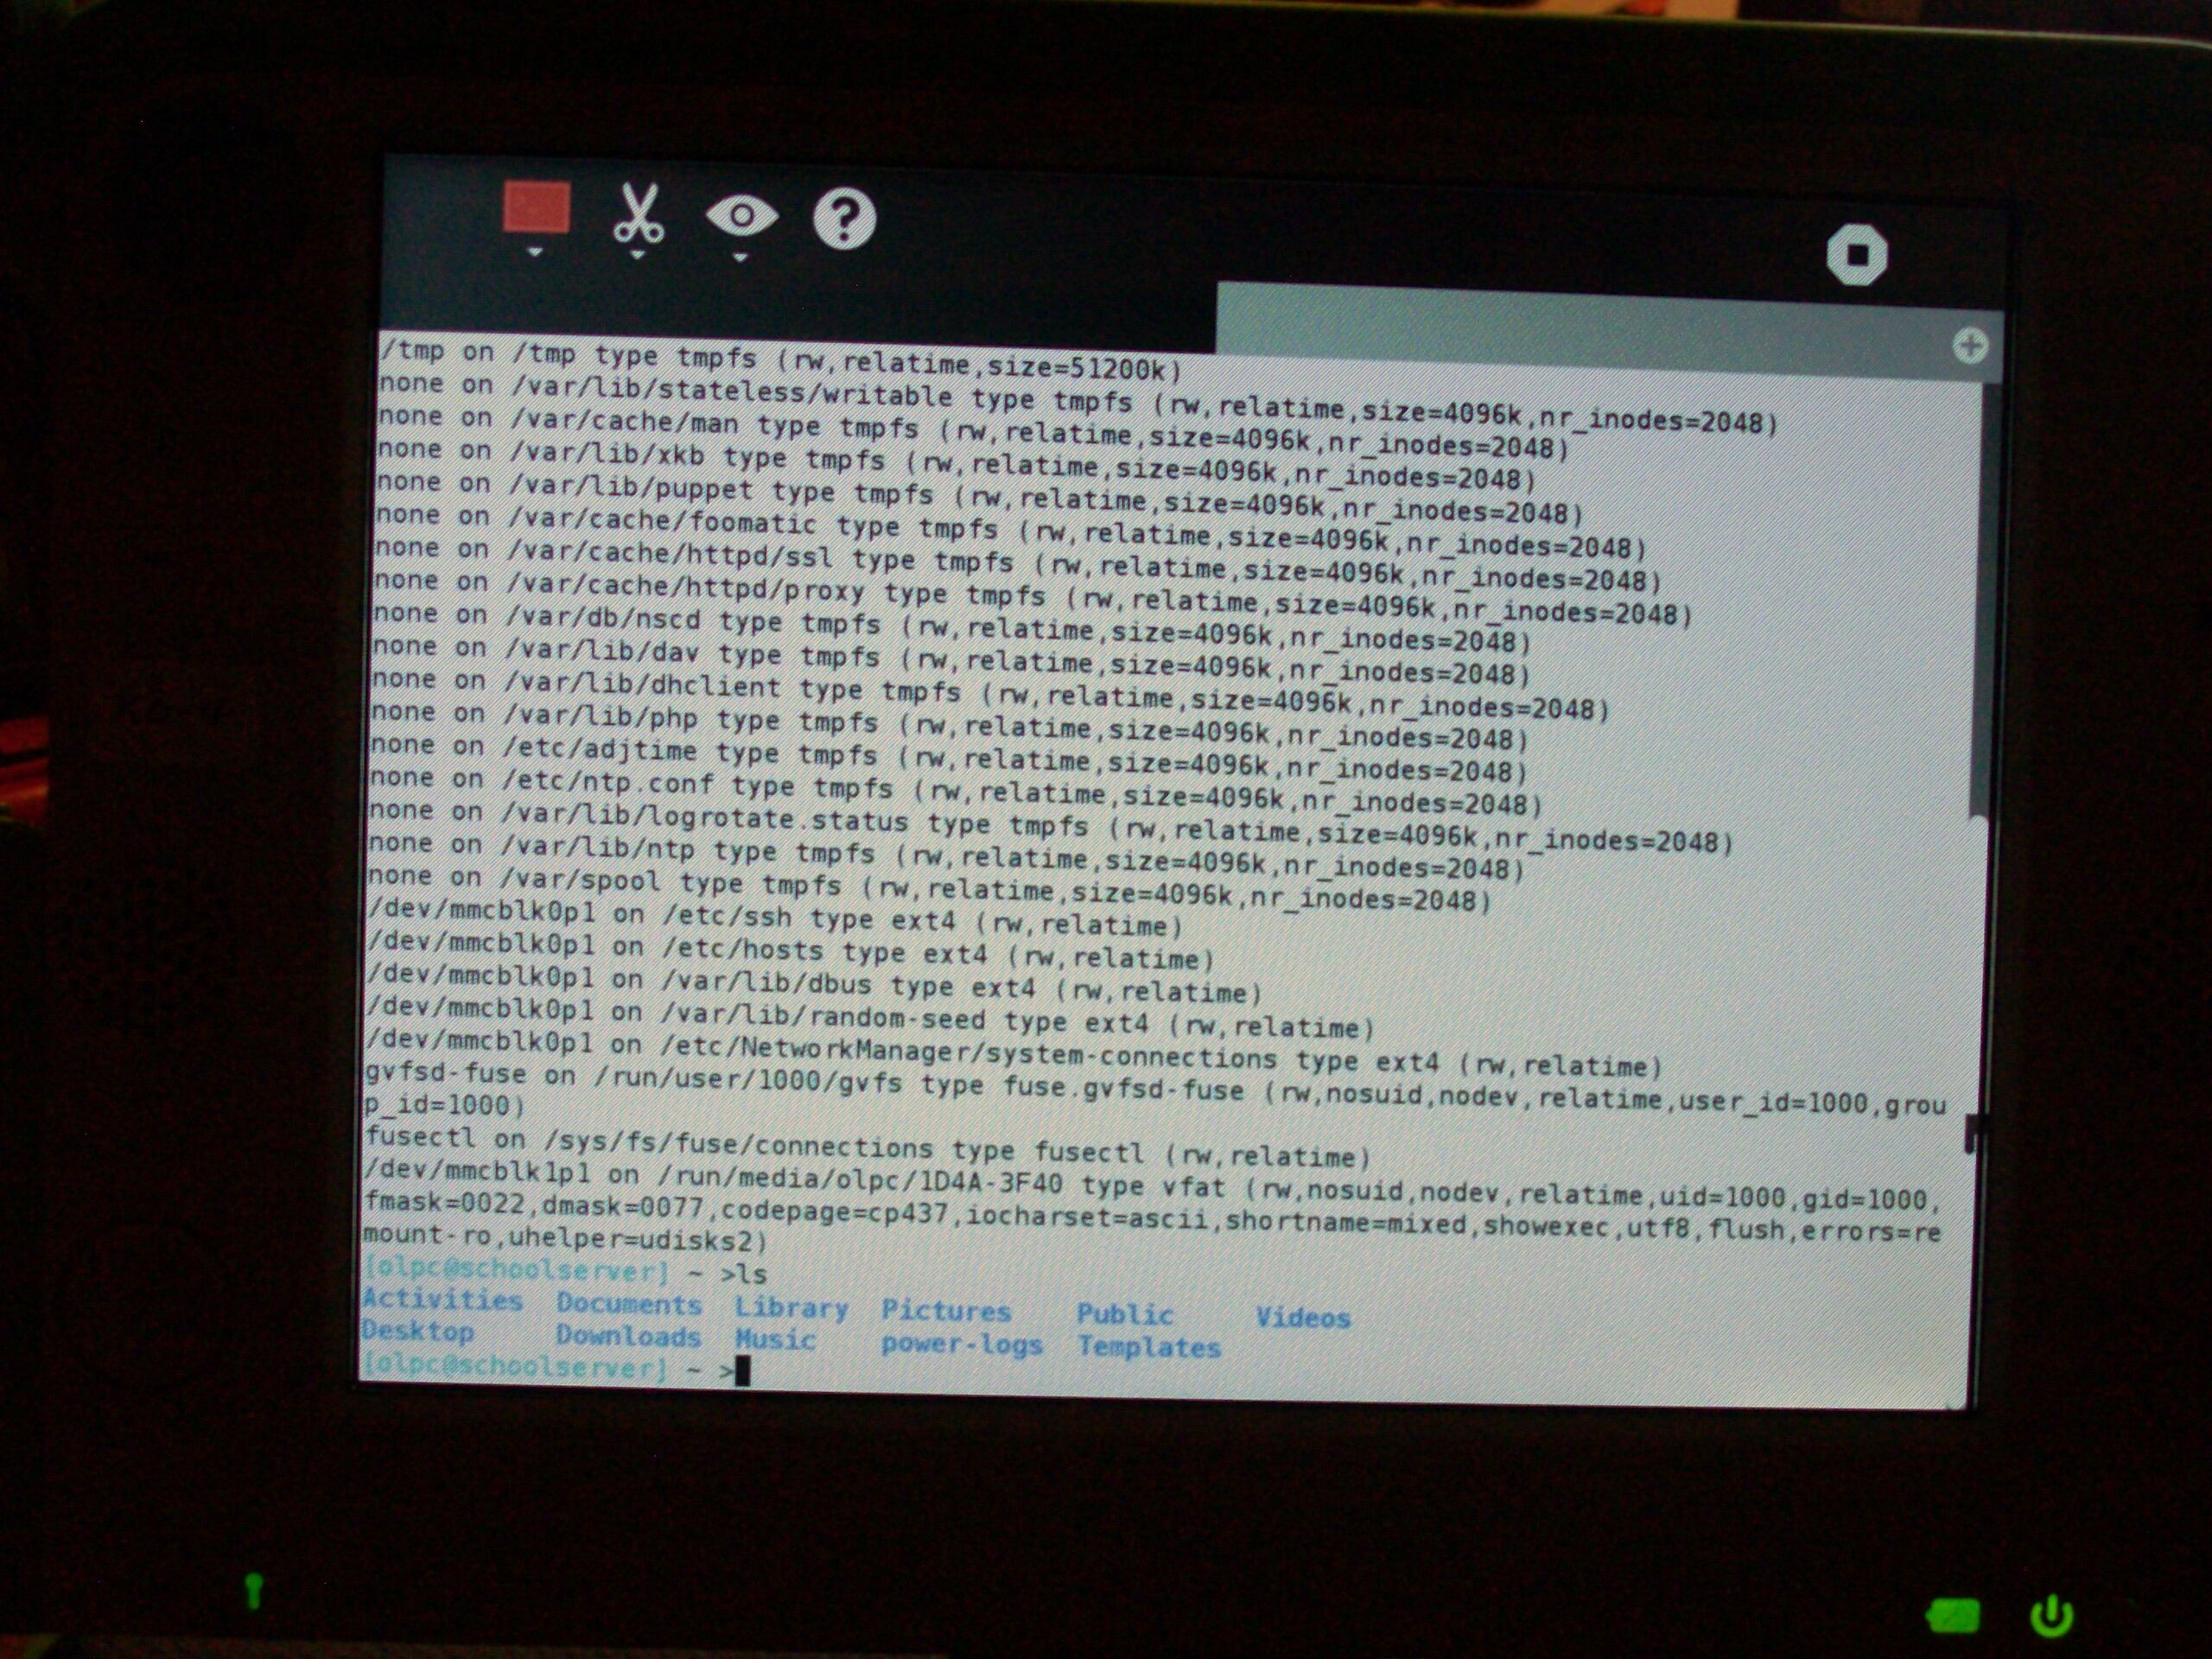
Task: Click the question mark Help button
Action: 844,218
